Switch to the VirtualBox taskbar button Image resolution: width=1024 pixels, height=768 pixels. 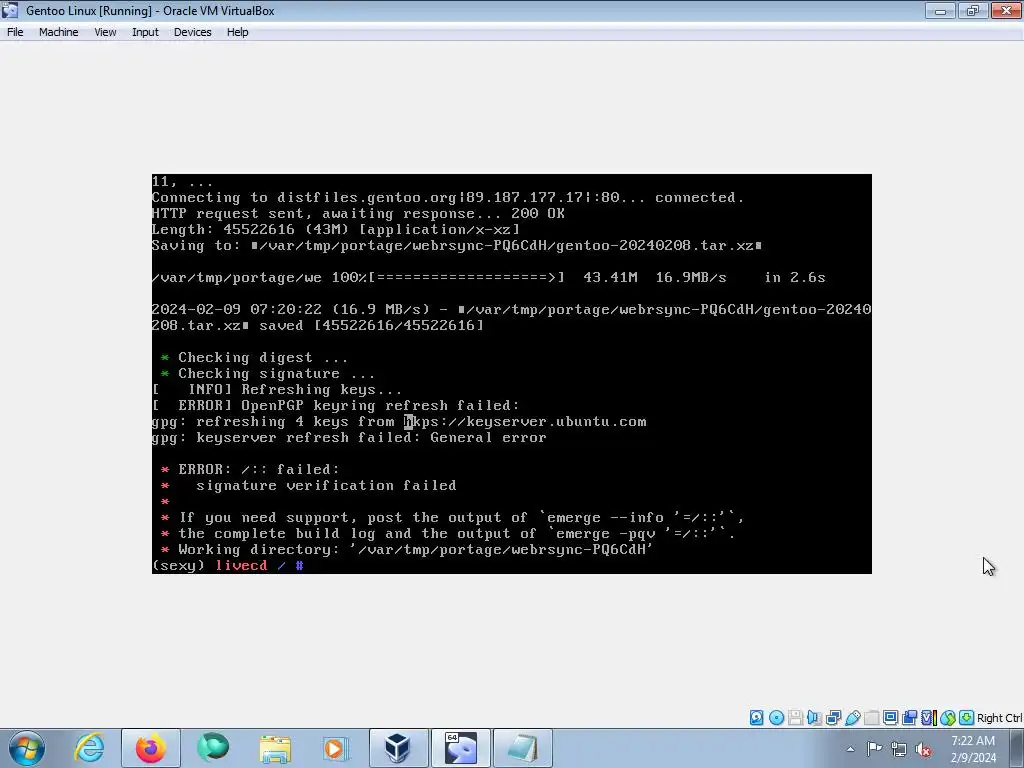click(398, 748)
